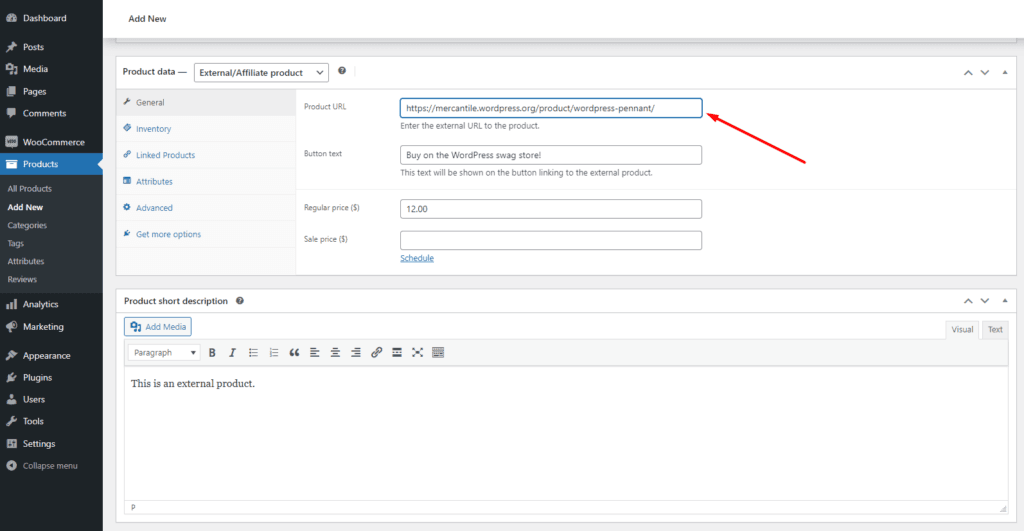
Task: Apply blockquote formatting
Action: click(x=294, y=353)
